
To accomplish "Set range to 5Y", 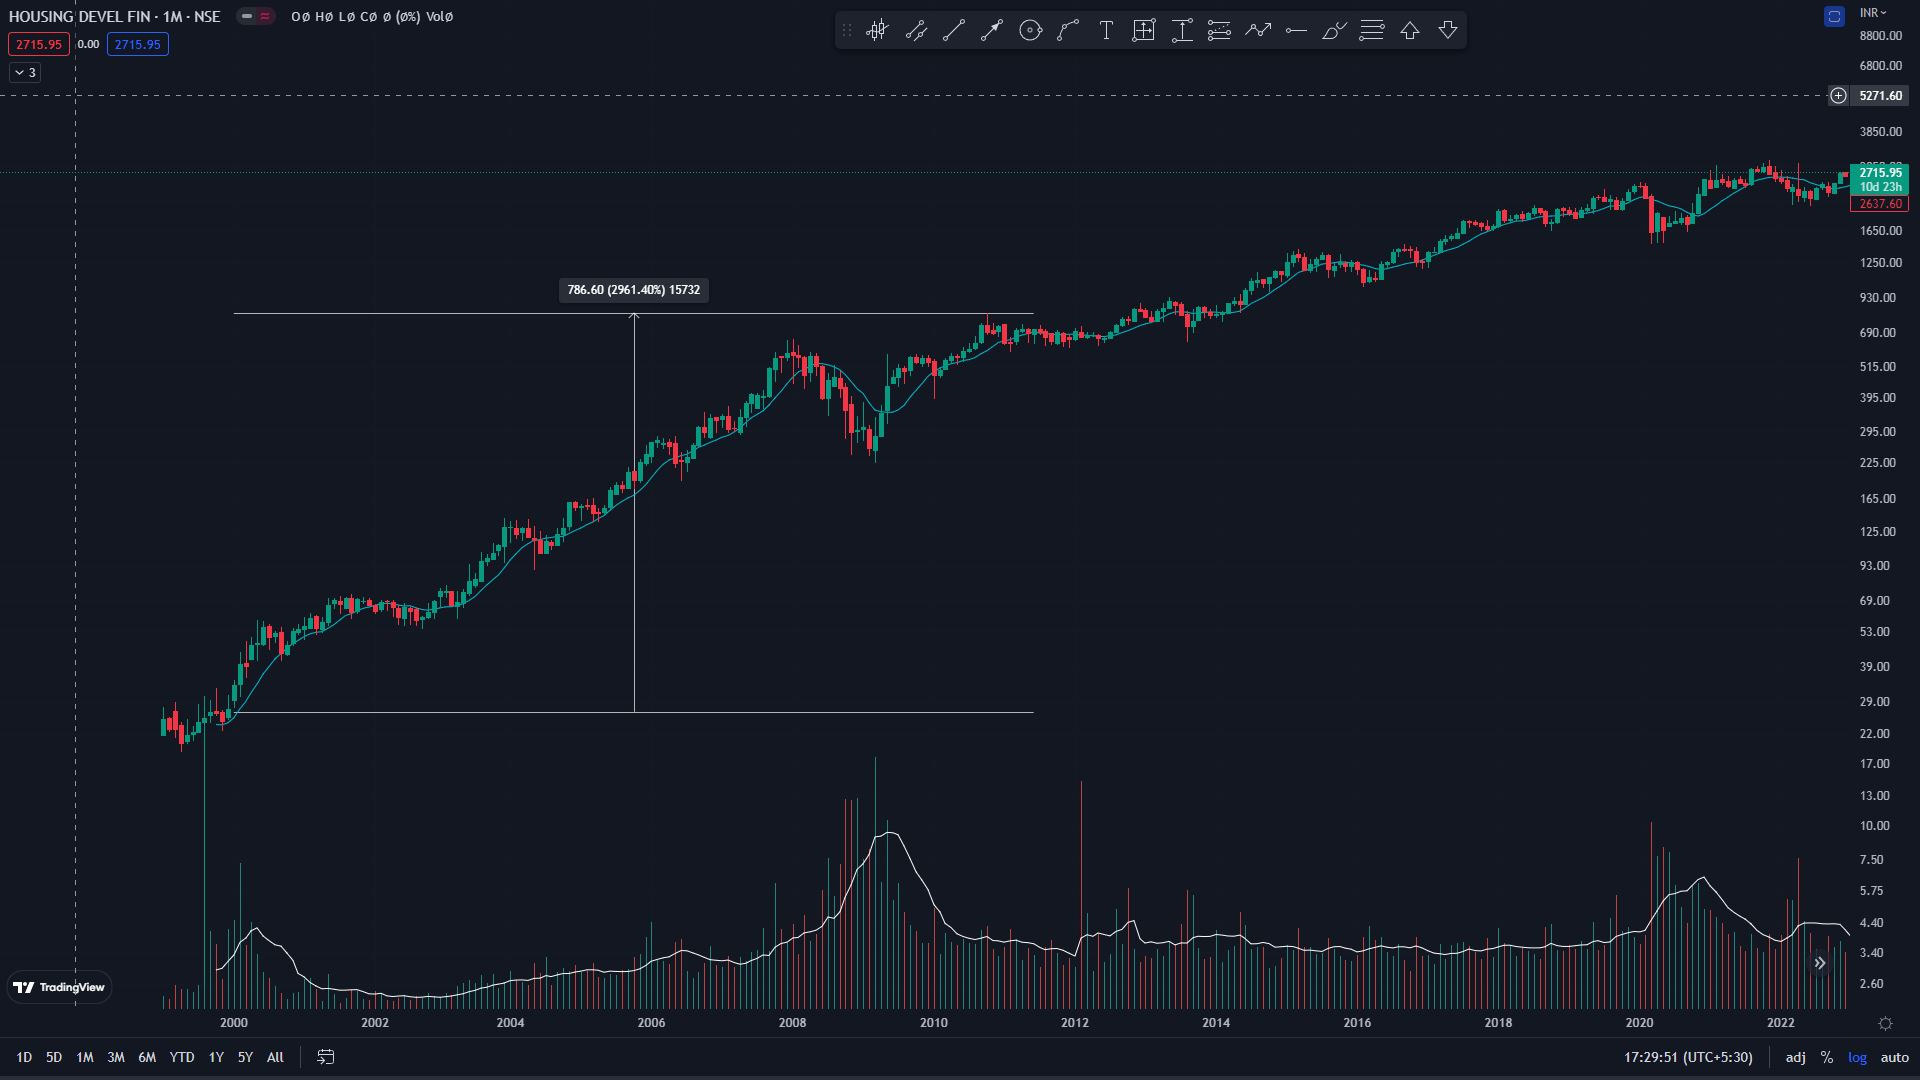I will (245, 1057).
